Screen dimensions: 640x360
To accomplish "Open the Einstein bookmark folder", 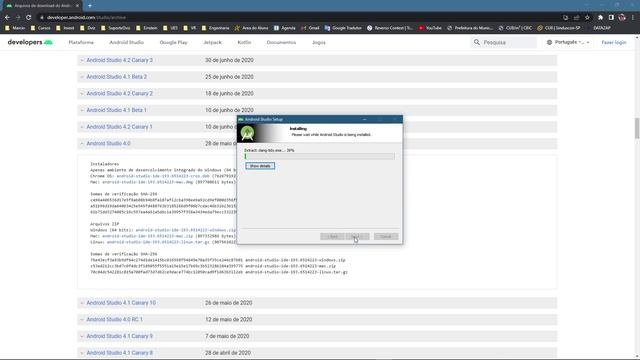I will 147,28.
